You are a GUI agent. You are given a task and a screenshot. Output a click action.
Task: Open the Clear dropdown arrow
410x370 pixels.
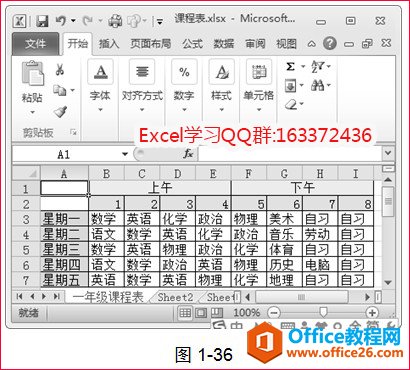coord(302,105)
